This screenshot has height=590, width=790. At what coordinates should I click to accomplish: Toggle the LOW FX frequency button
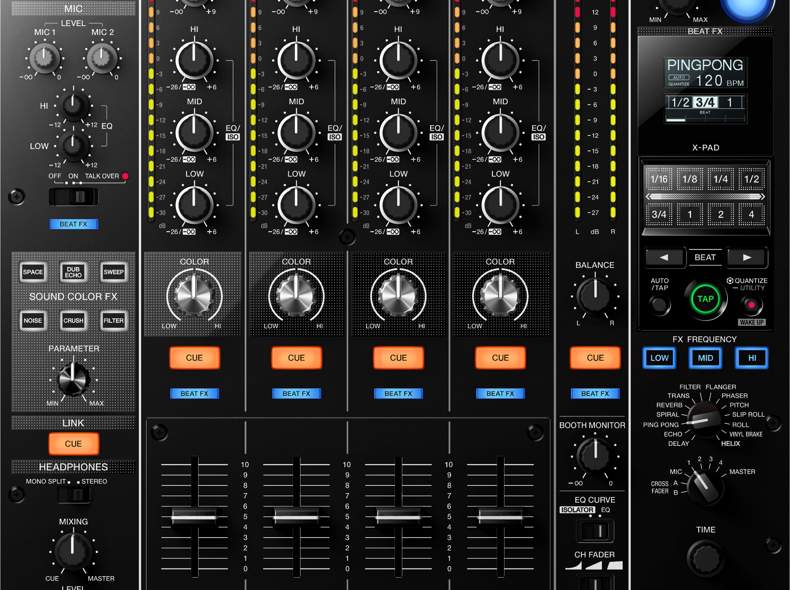[659, 358]
